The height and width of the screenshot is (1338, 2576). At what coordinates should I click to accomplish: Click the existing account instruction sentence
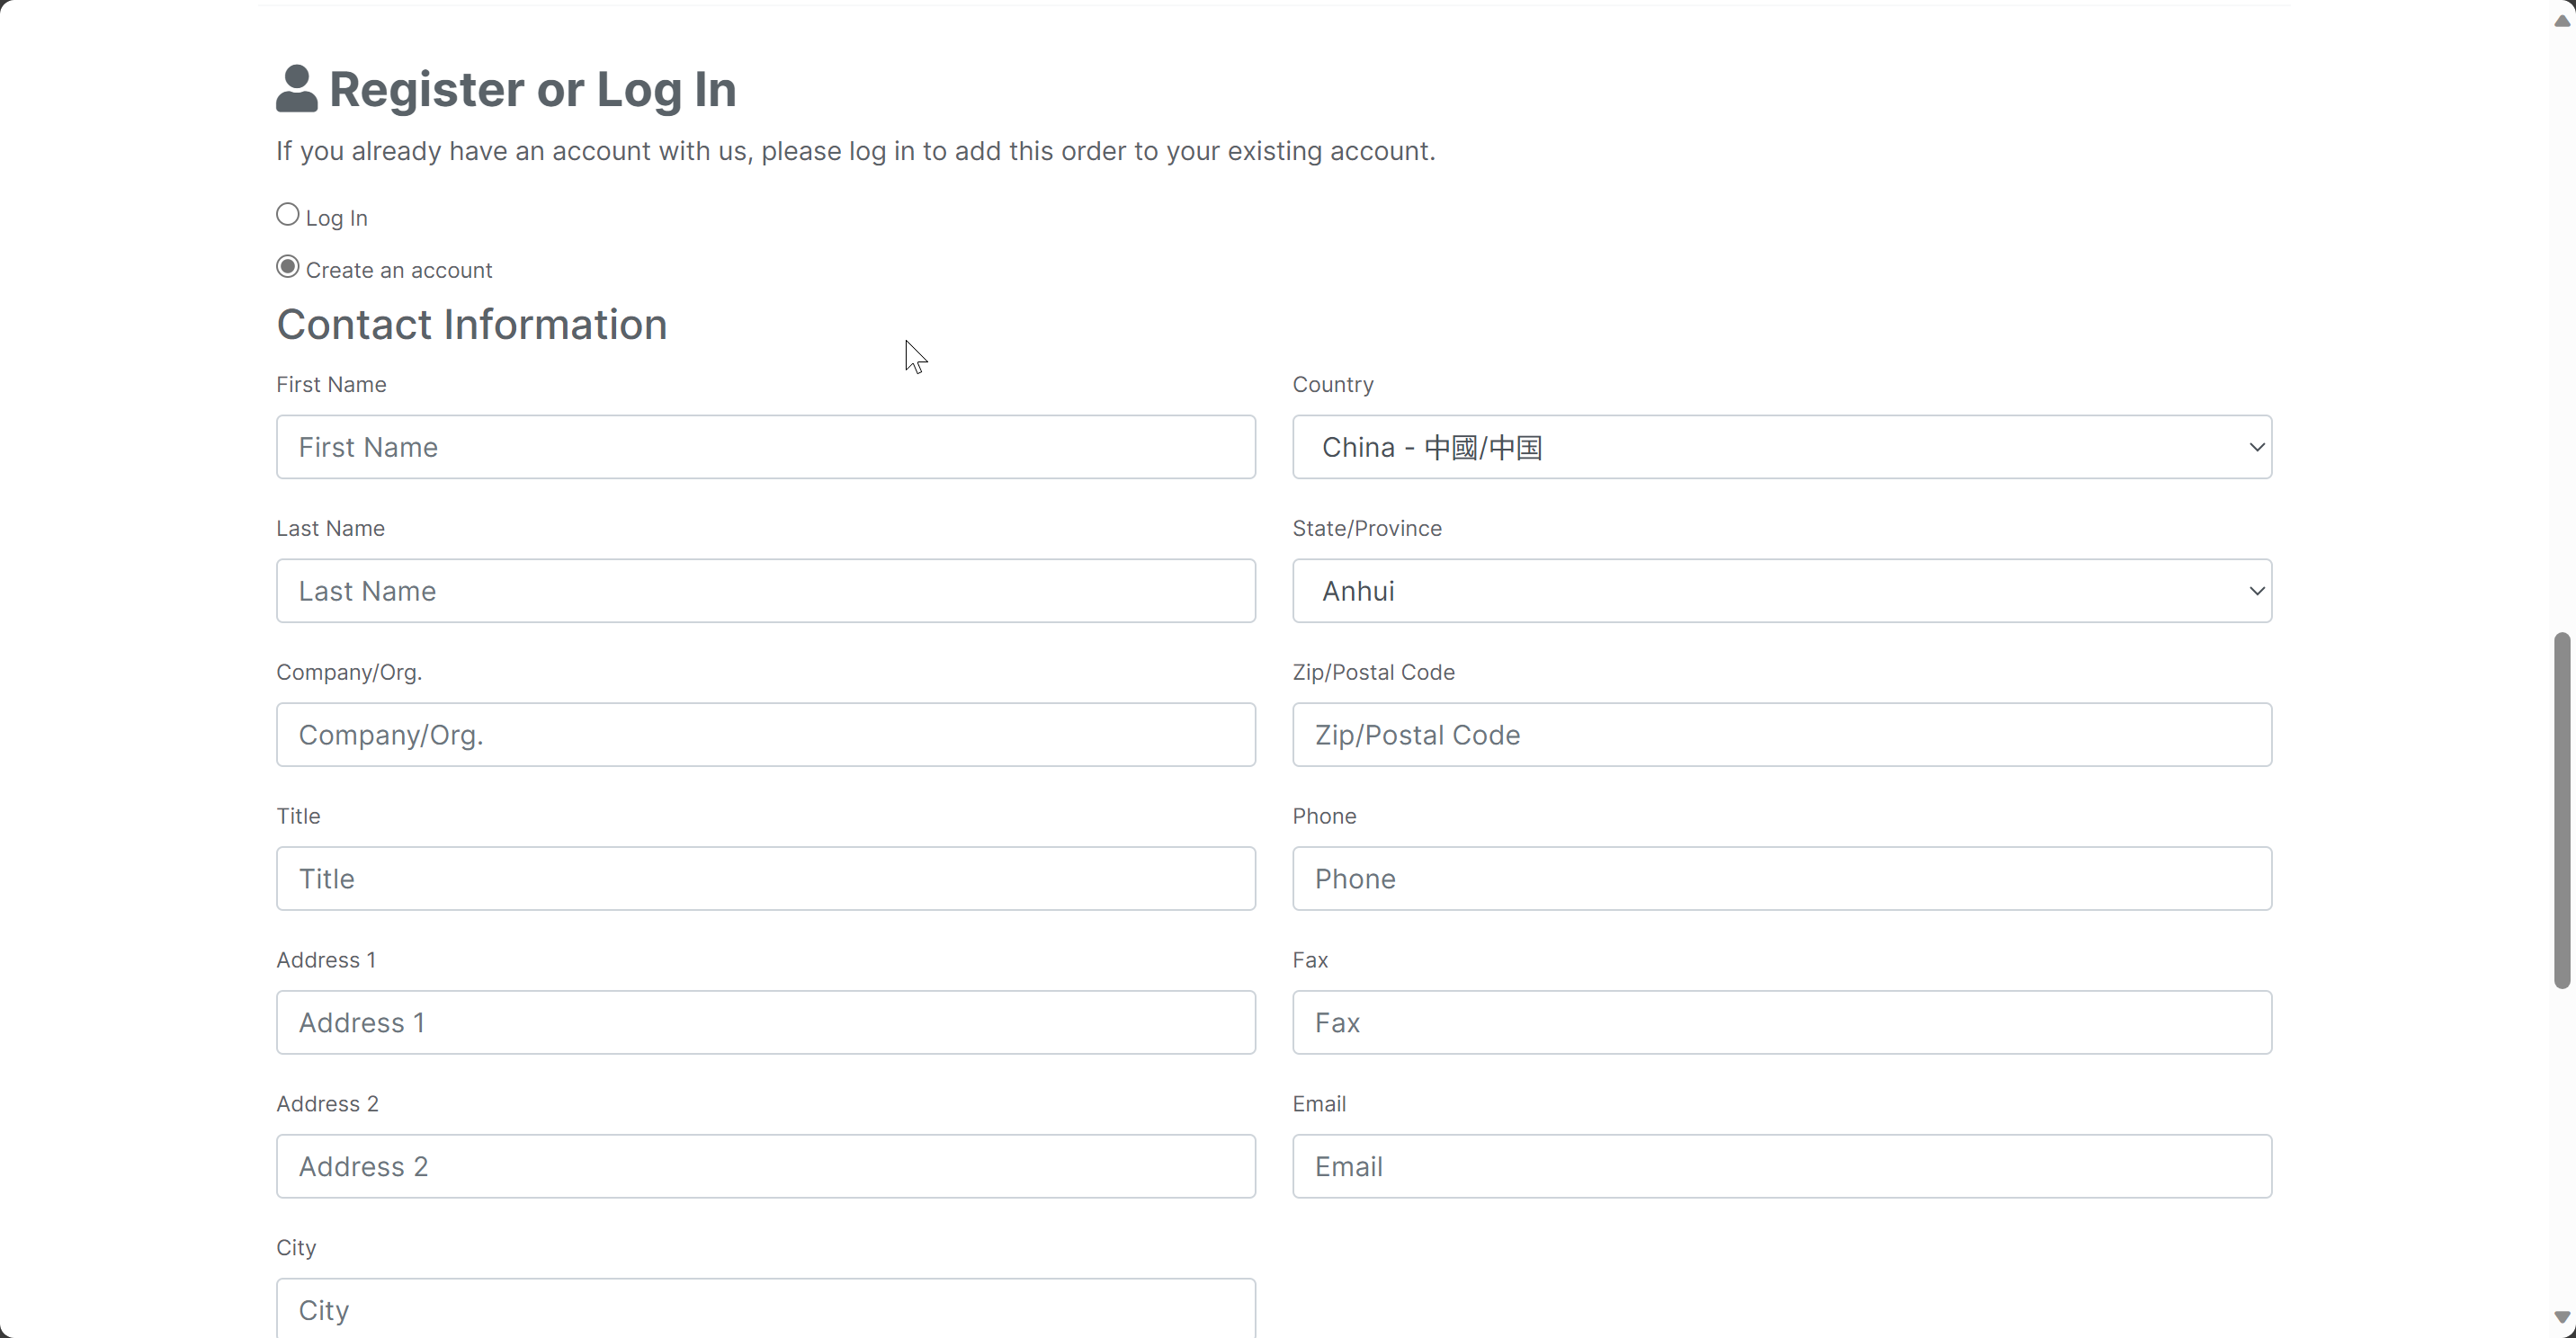(x=856, y=151)
